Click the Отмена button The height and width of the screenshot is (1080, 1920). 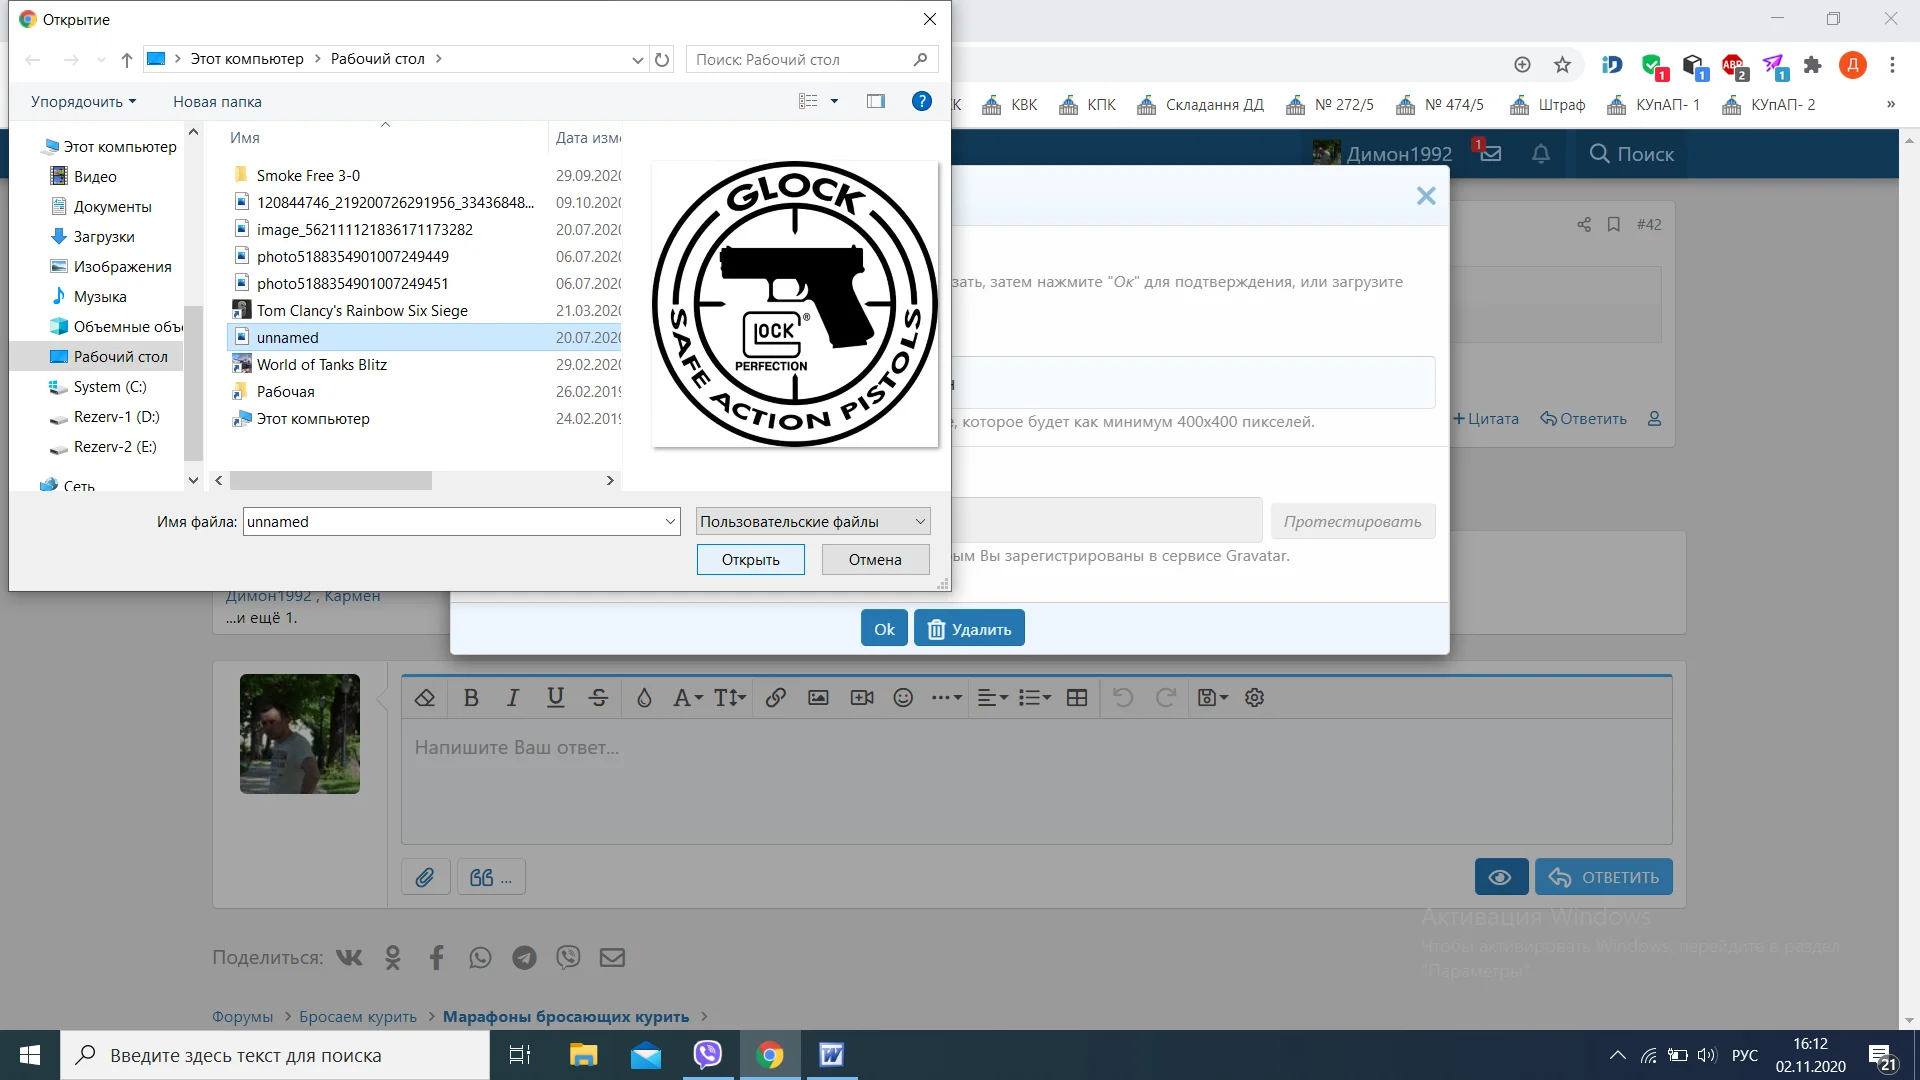pos(875,559)
